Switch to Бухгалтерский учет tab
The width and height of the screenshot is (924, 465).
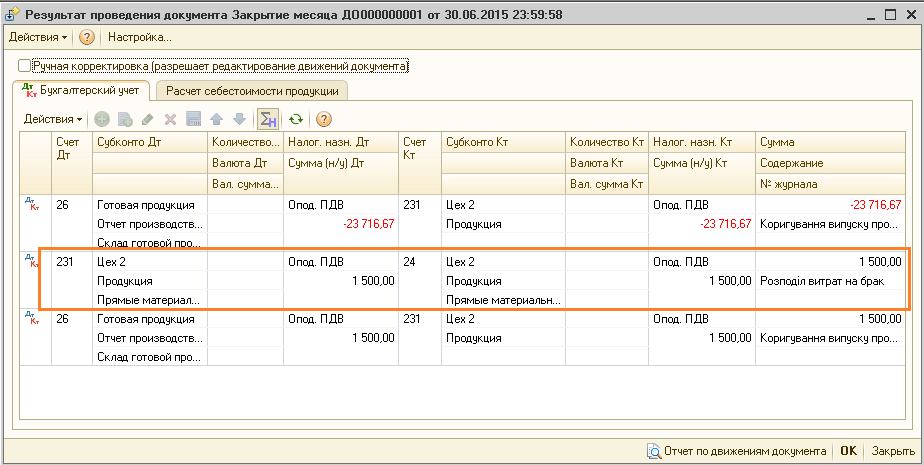[81, 90]
